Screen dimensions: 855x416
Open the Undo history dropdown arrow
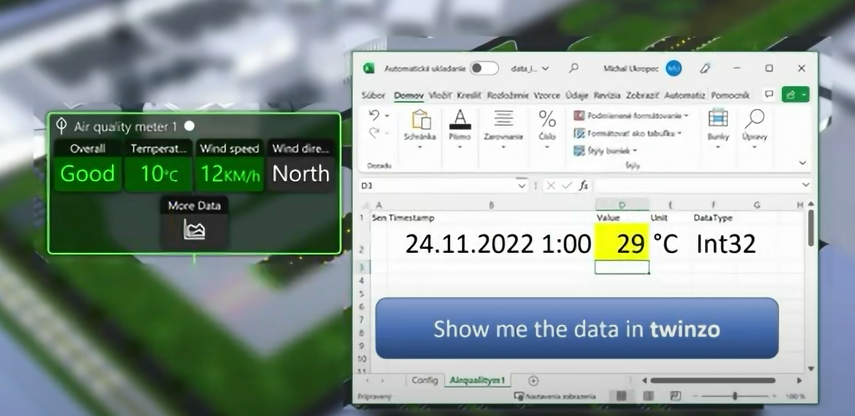point(387,116)
